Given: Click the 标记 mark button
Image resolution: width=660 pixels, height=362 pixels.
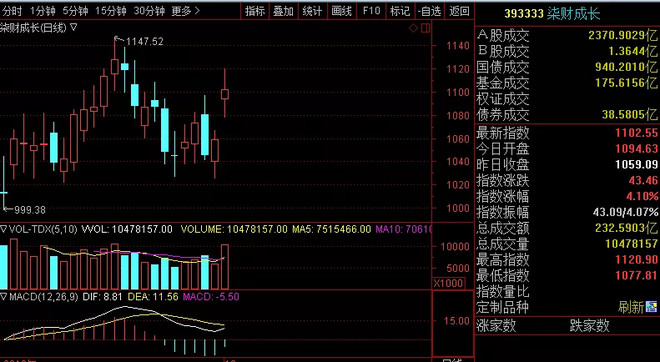Looking at the screenshot, I should click(x=400, y=11).
